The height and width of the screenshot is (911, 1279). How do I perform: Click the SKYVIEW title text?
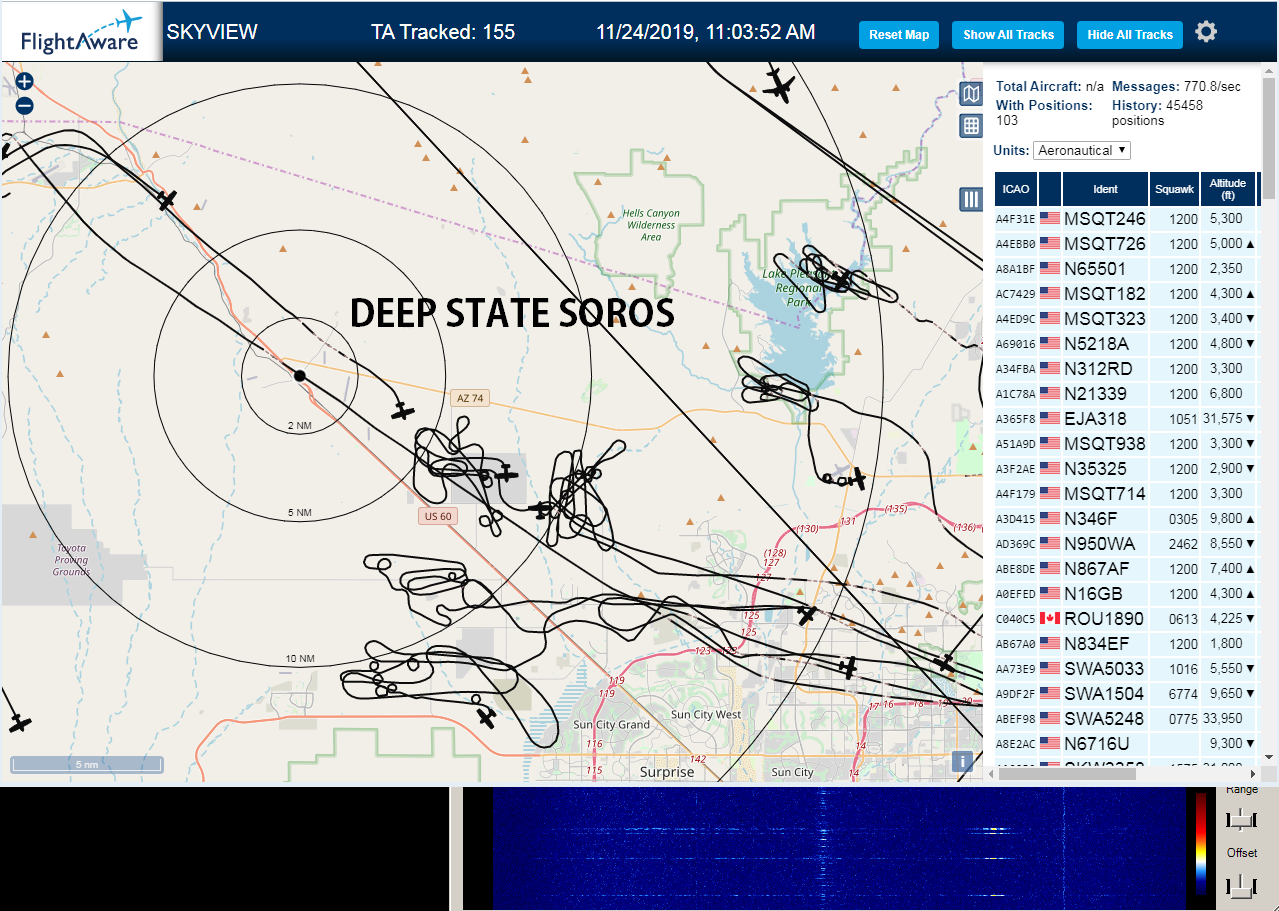[212, 32]
